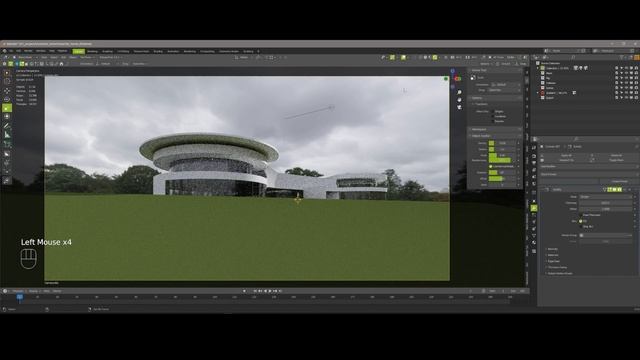The image size is (640, 360).
Task: Open Solidify Mode dropdown
Action: 606,197
